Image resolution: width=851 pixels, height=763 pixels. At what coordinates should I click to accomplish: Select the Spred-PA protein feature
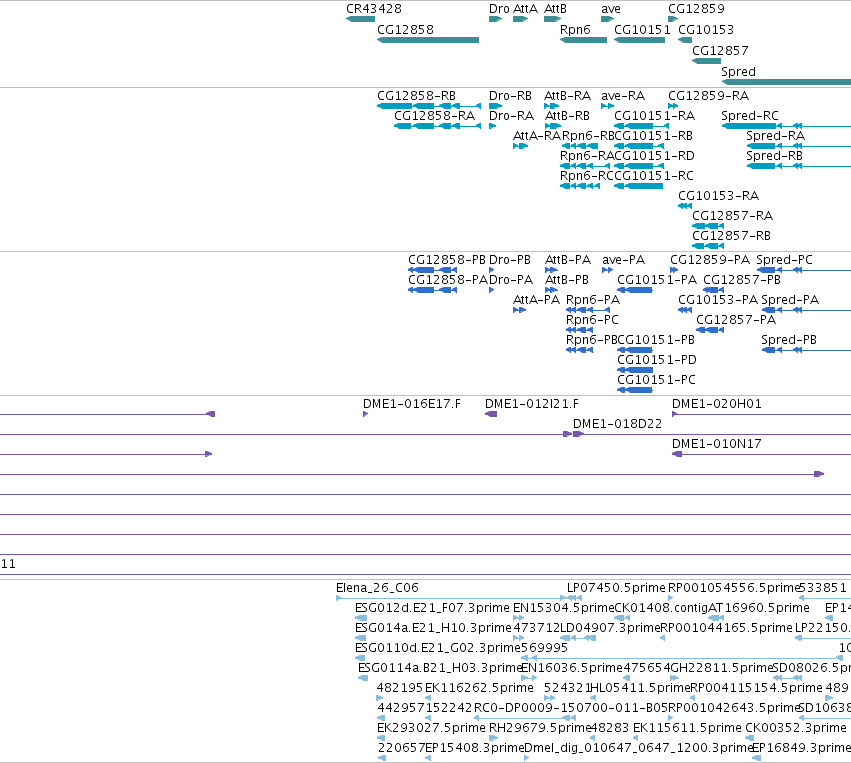pyautogui.click(x=806, y=310)
